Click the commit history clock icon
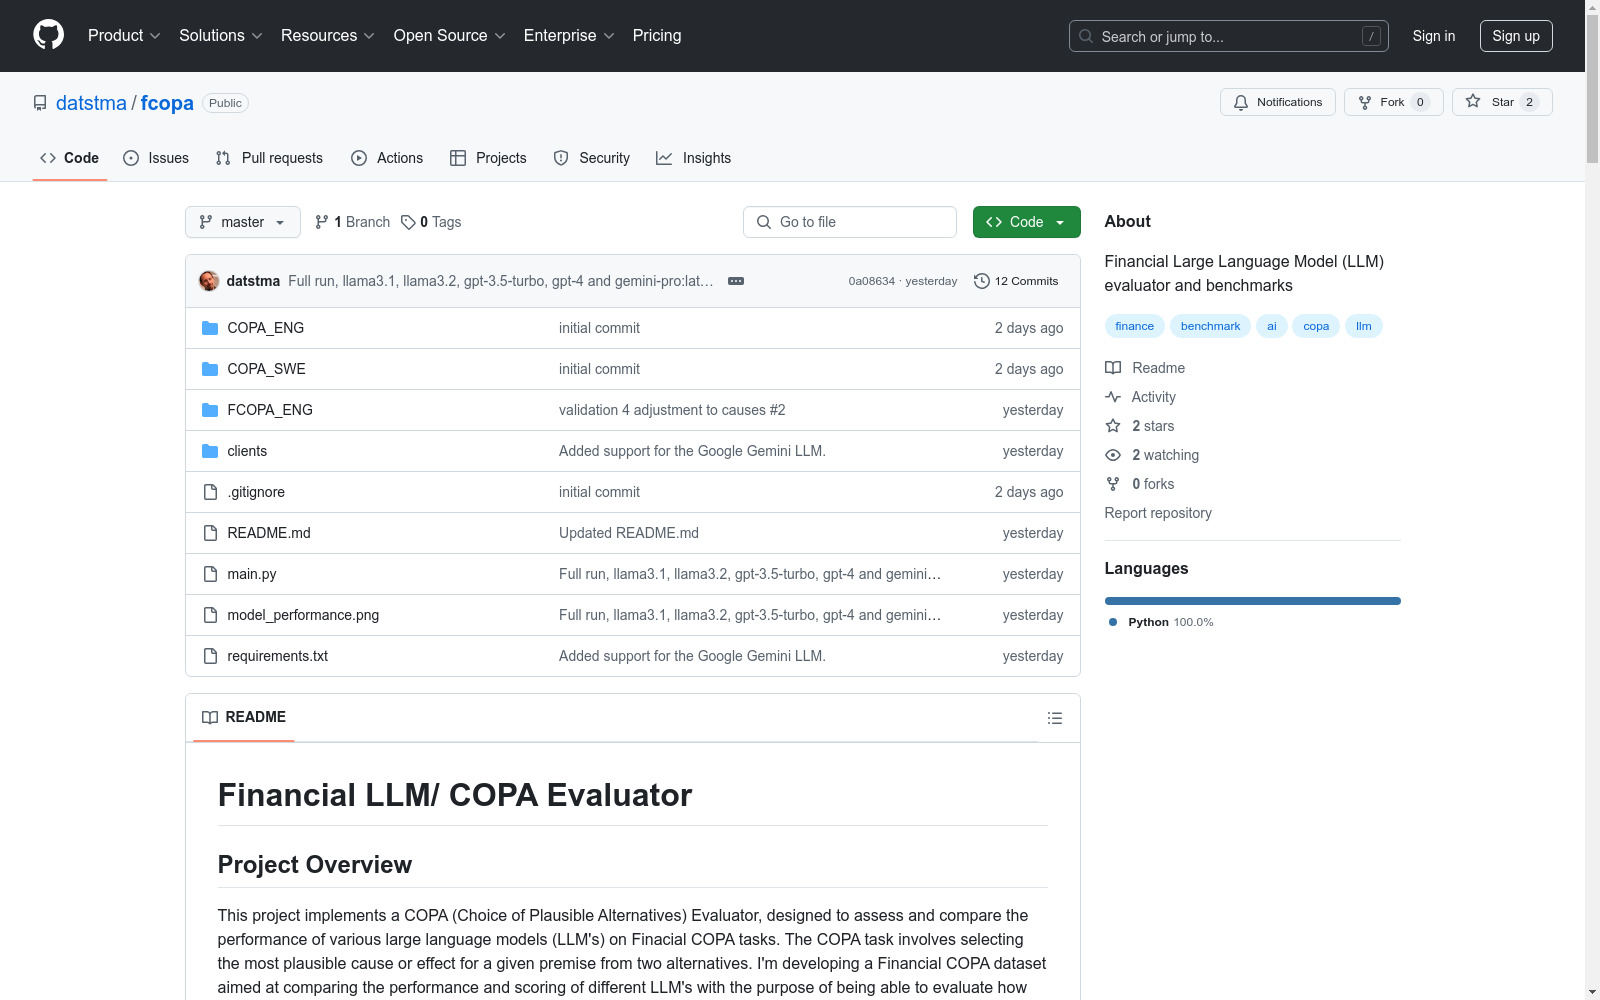Image resolution: width=1600 pixels, height=1000 pixels. (982, 281)
